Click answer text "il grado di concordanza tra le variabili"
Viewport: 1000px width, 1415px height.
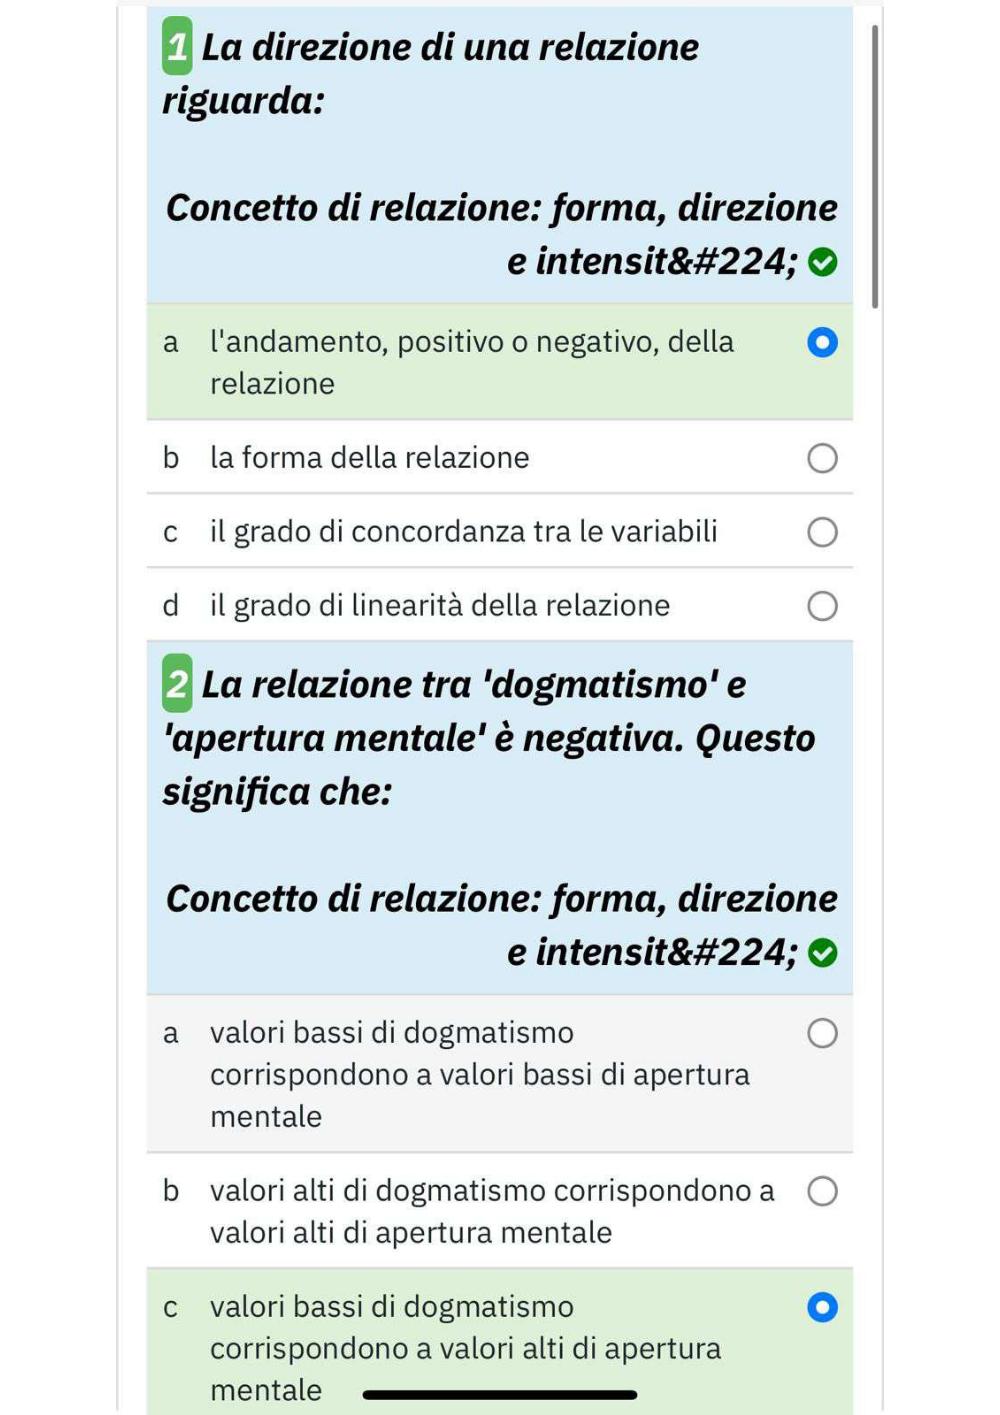(x=464, y=532)
